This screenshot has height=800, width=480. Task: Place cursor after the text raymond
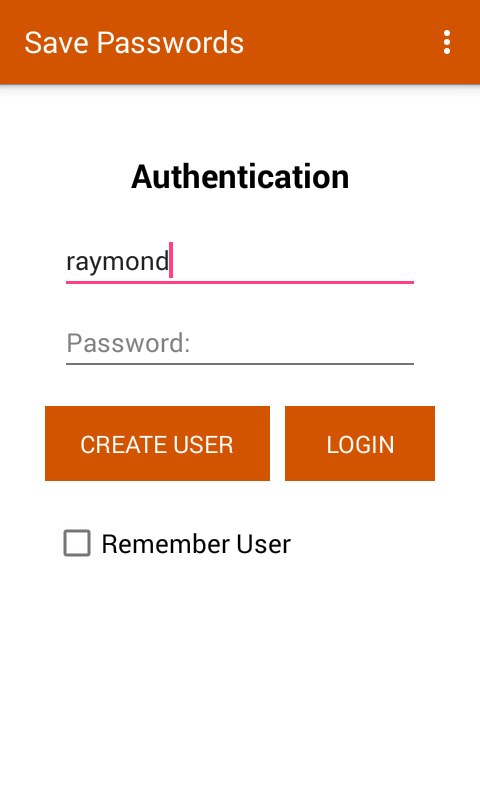click(x=170, y=261)
